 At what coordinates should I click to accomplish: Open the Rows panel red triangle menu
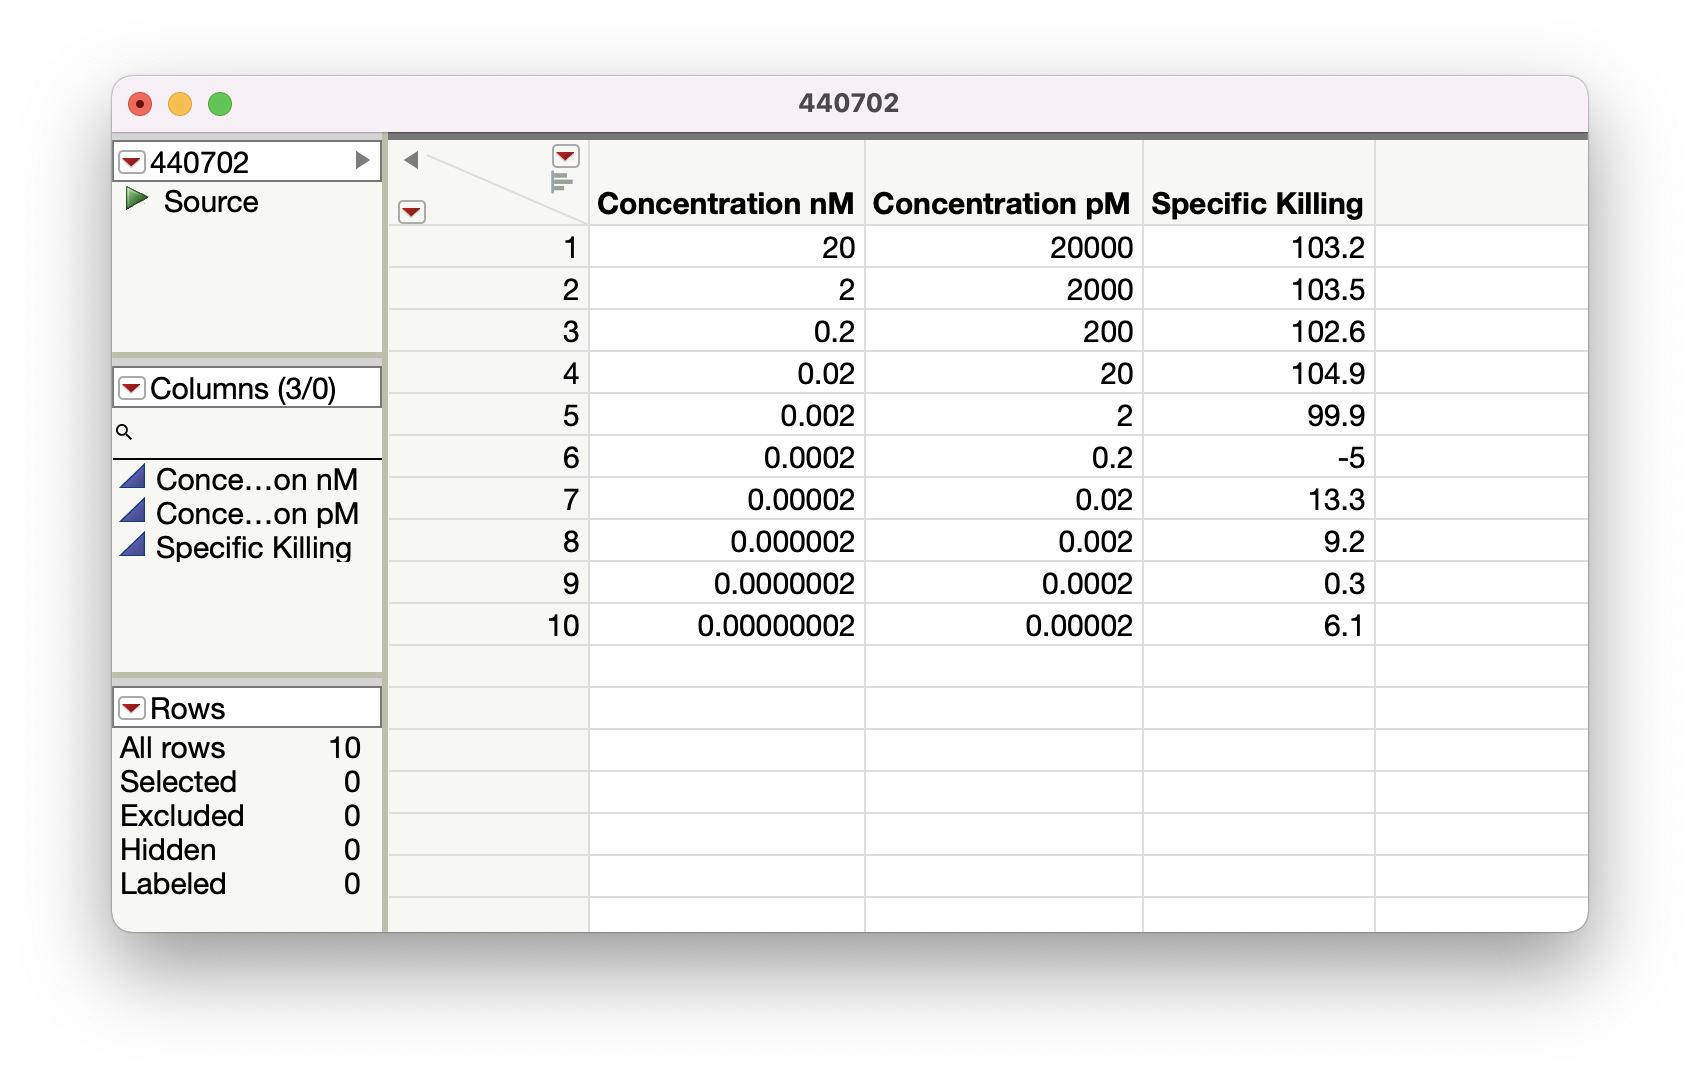131,707
